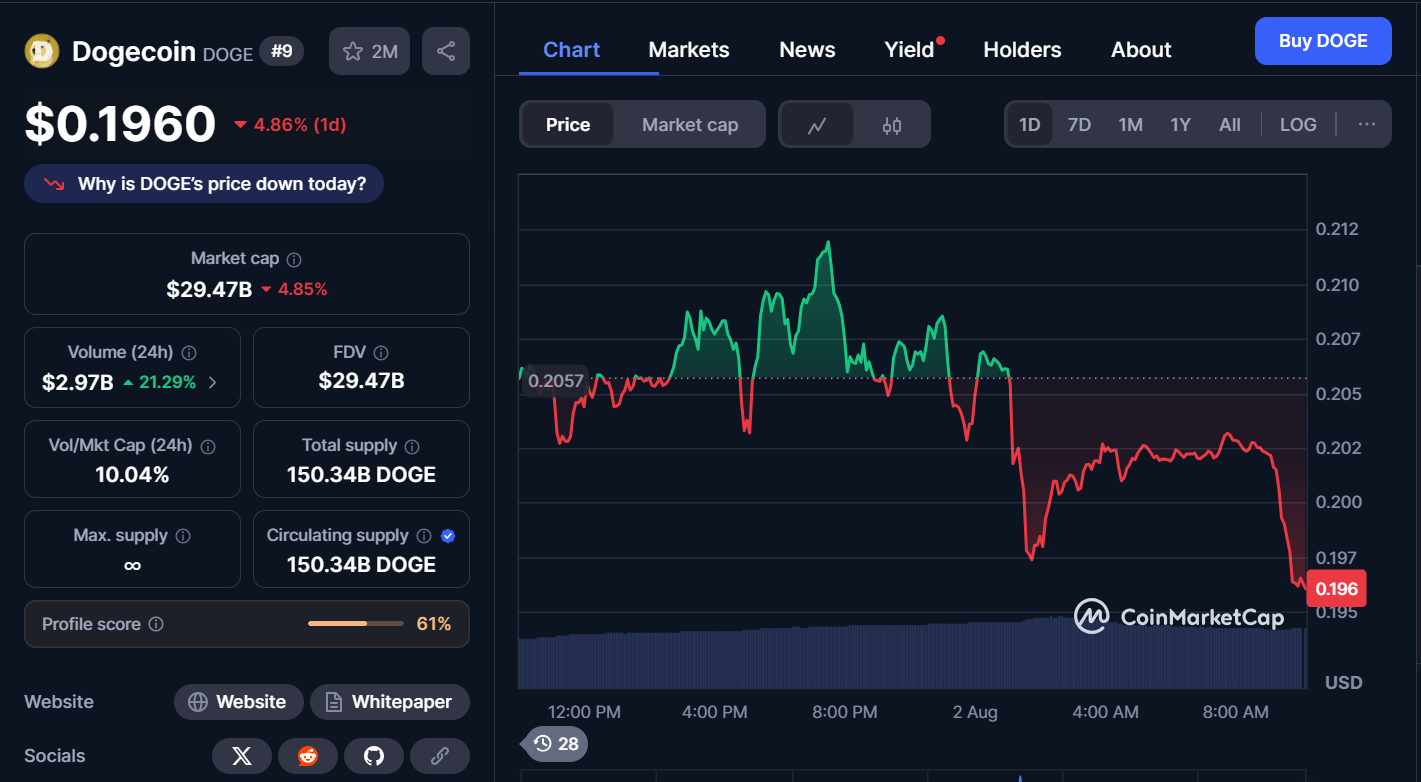Click the history clock badge showing 28
This screenshot has width=1421, height=782.
(x=556, y=744)
